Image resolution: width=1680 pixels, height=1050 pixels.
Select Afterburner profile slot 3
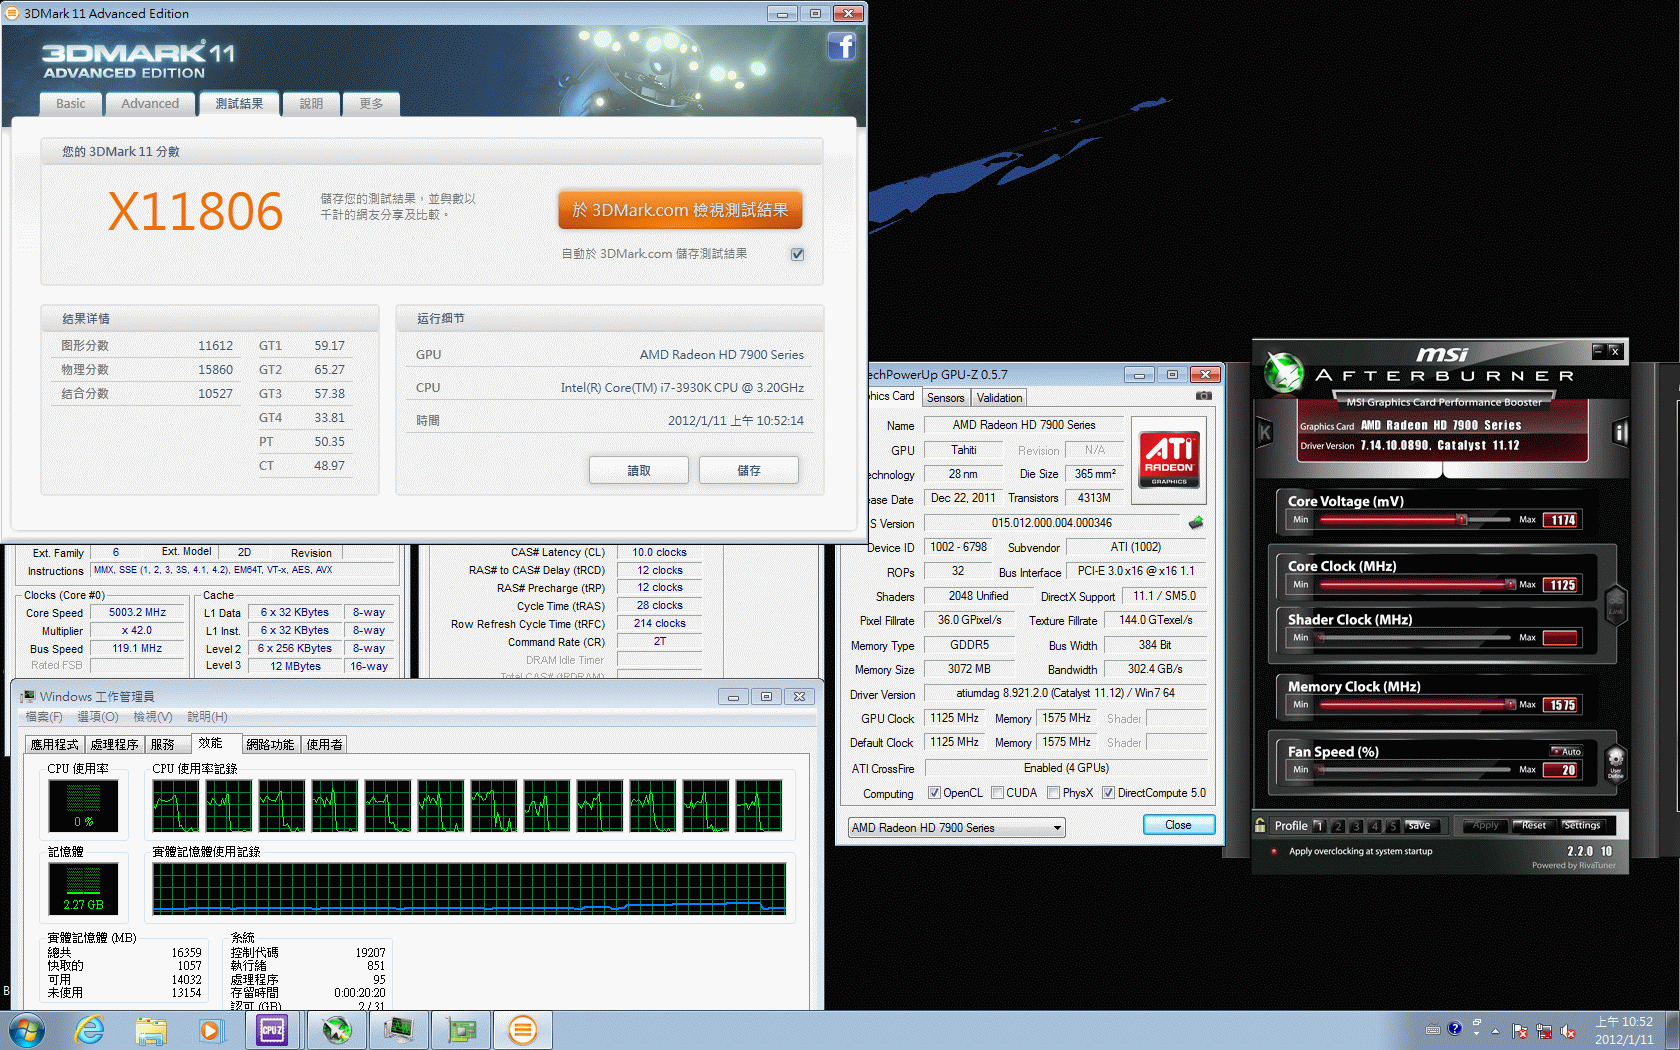click(x=1356, y=826)
